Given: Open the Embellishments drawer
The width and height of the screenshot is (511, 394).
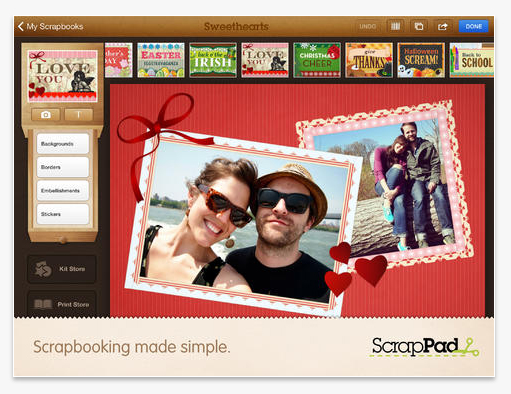Looking at the screenshot, I should click(x=63, y=191).
